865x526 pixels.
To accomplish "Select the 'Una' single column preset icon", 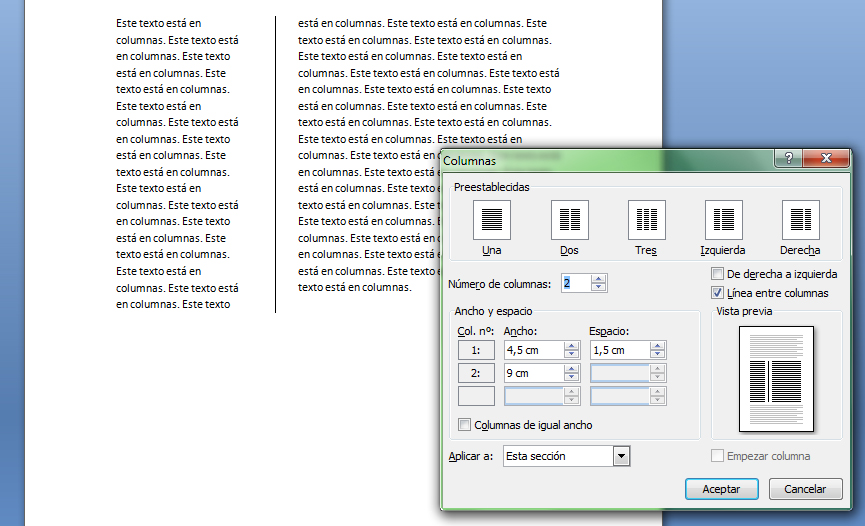I will (491, 219).
